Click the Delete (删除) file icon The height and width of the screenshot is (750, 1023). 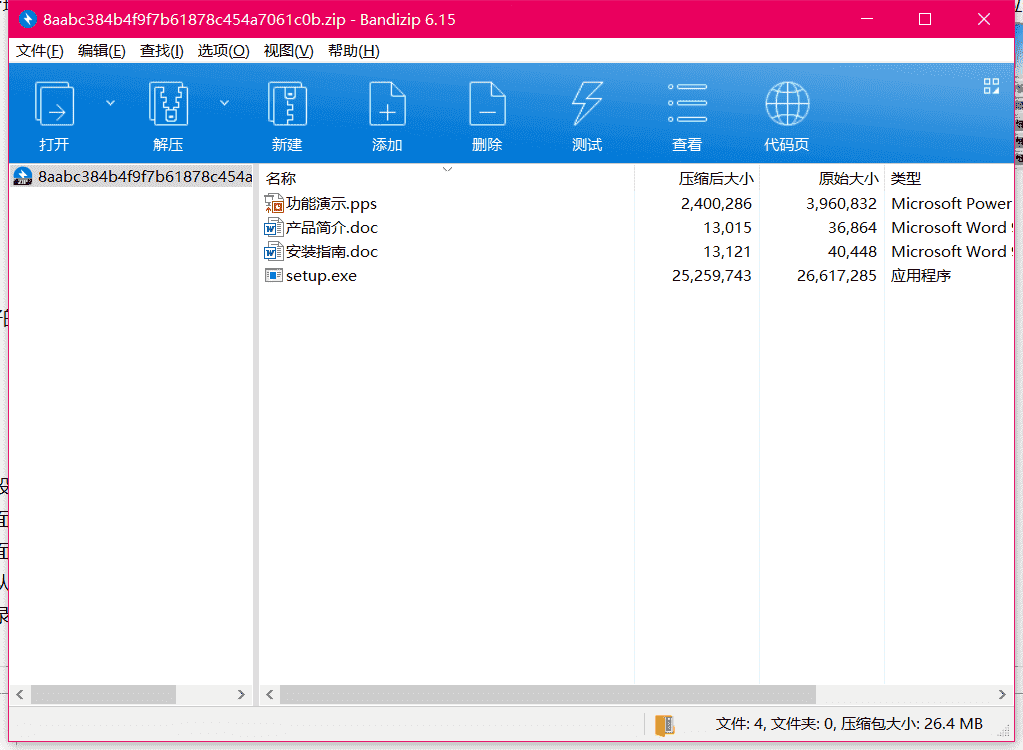(487, 104)
